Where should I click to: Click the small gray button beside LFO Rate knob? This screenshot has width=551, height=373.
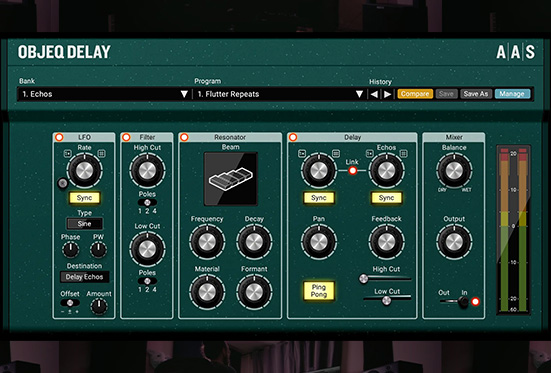pos(62,183)
